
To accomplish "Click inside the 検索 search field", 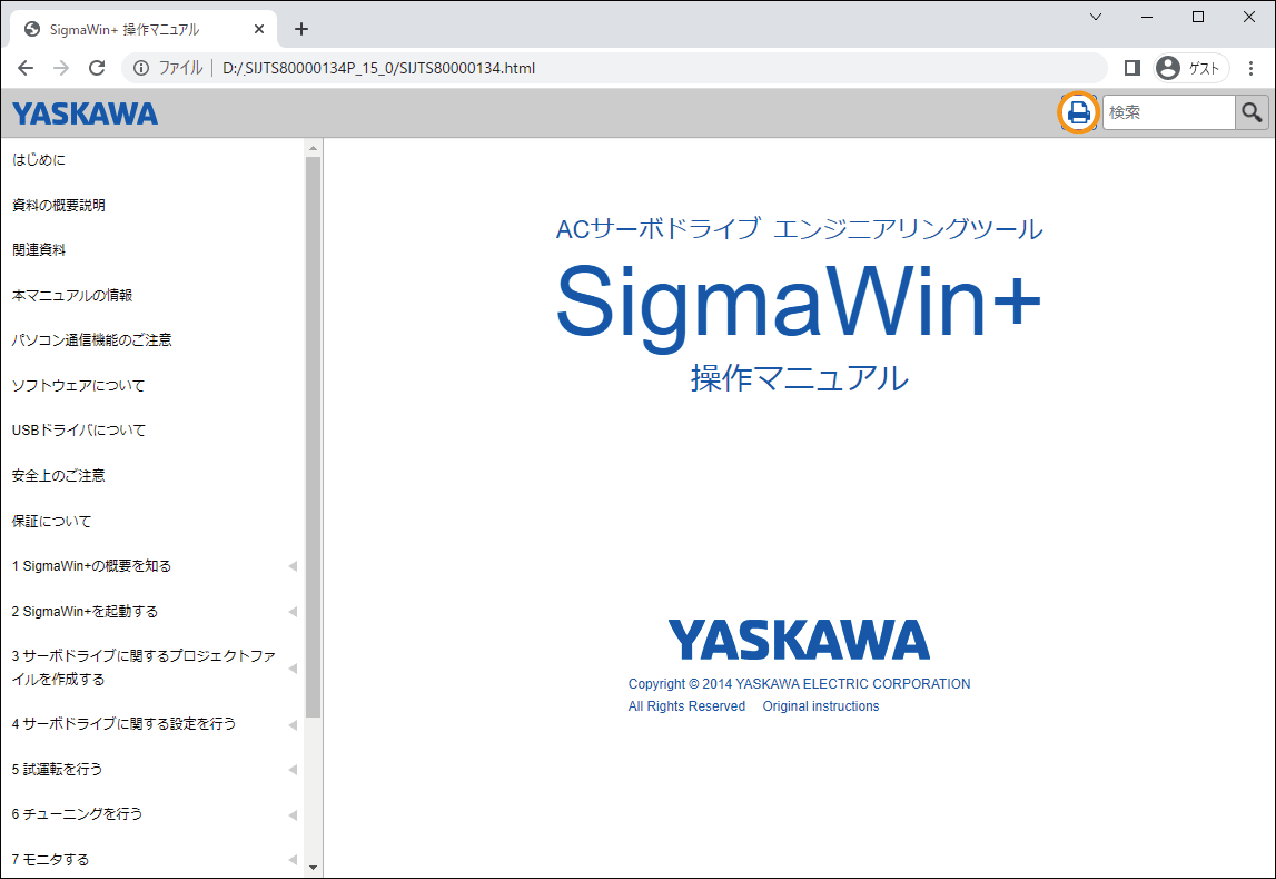I will [x=1168, y=112].
